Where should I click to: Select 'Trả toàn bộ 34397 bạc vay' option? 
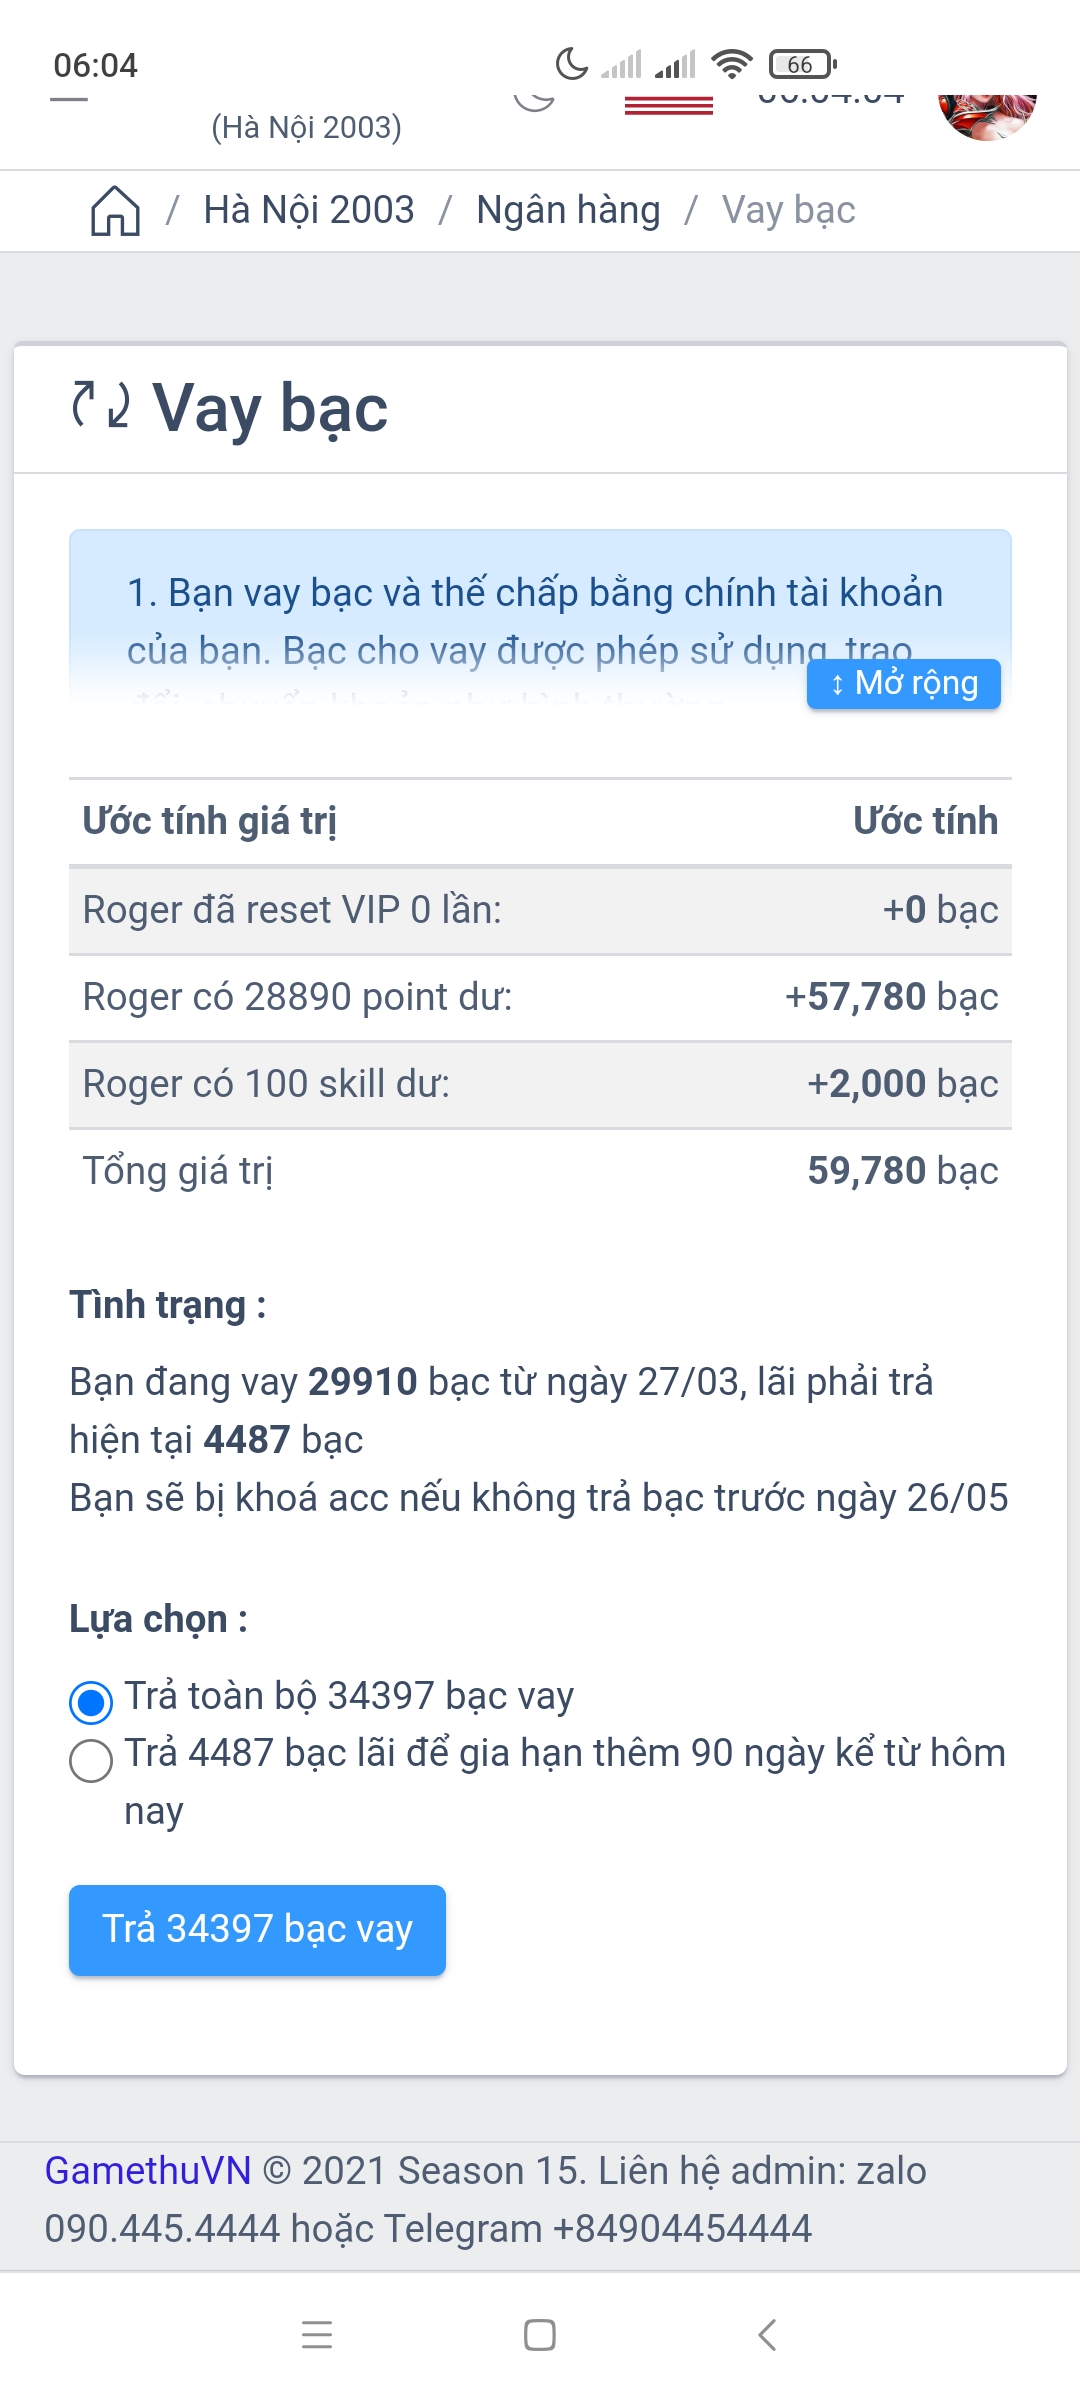pyautogui.click(x=91, y=1702)
